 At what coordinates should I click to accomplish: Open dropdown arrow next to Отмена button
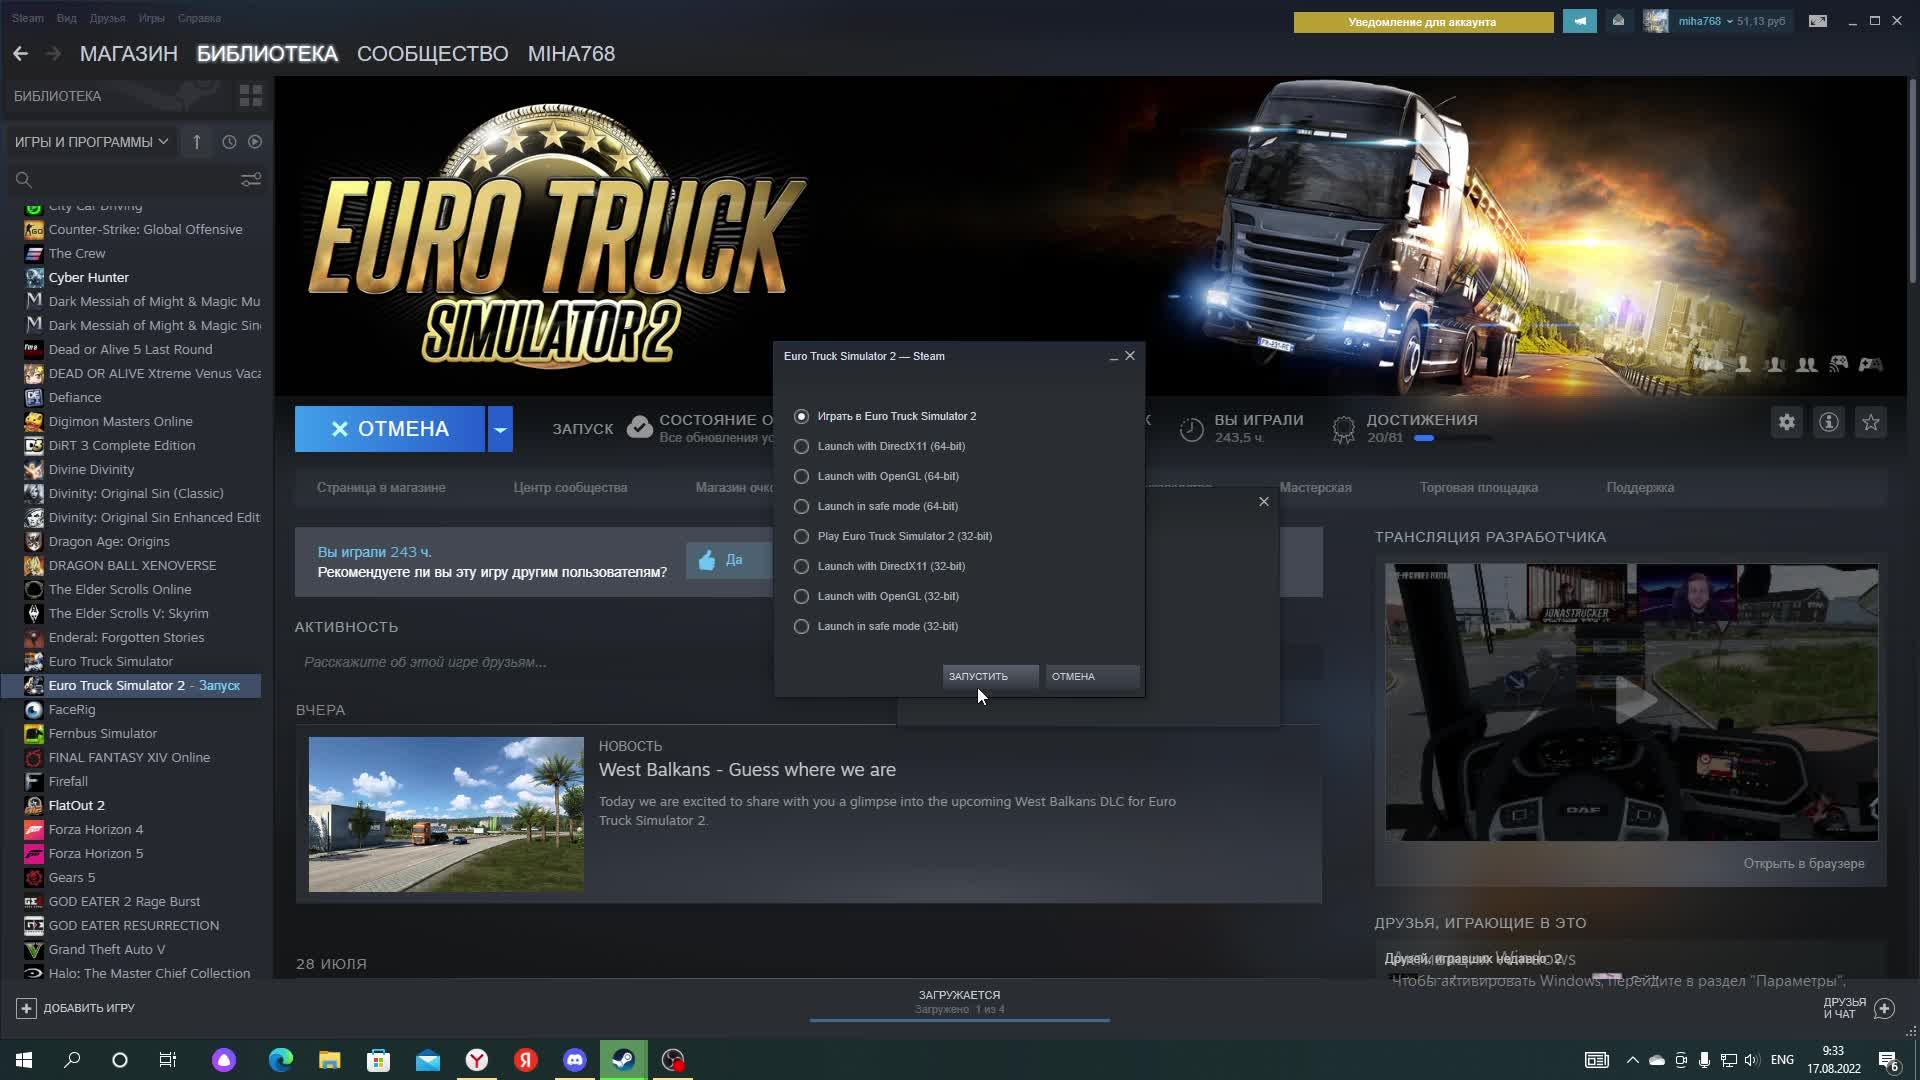coord(500,429)
